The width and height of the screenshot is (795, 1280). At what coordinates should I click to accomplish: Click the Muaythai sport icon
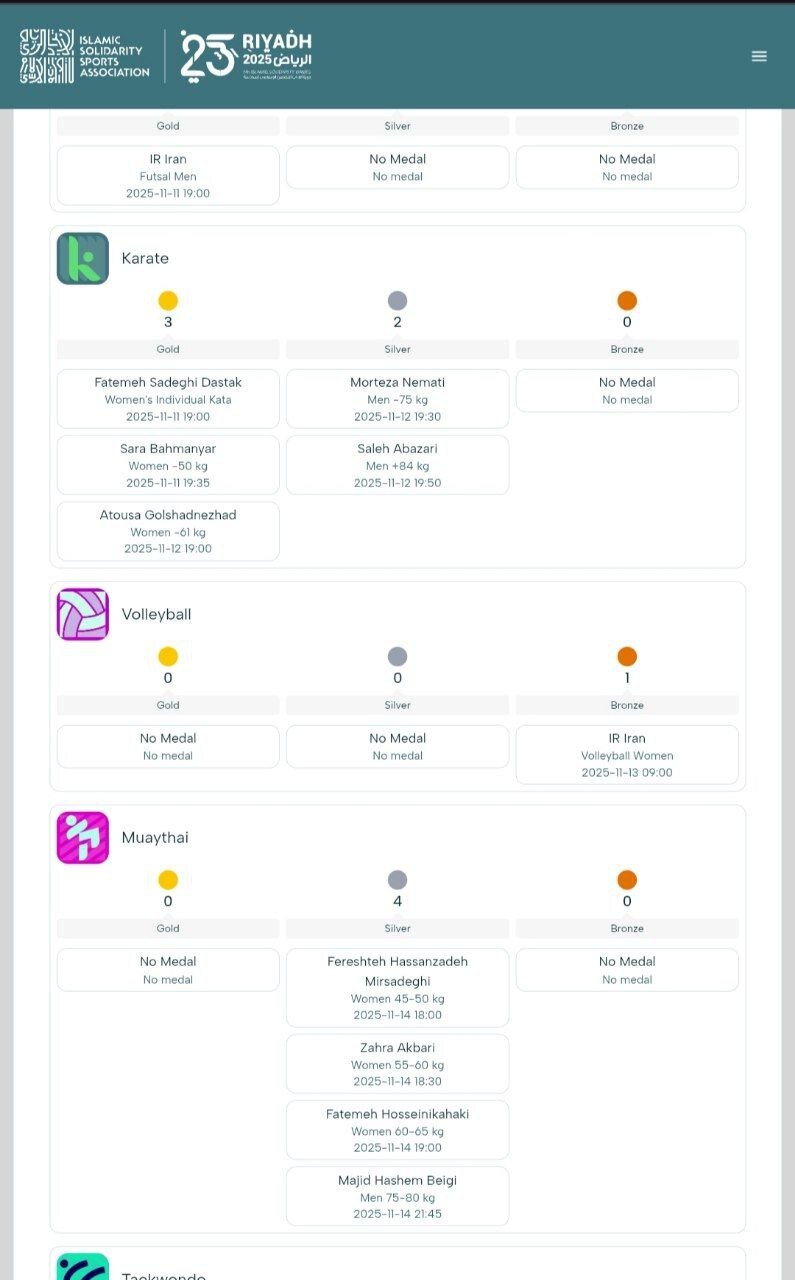(83, 838)
